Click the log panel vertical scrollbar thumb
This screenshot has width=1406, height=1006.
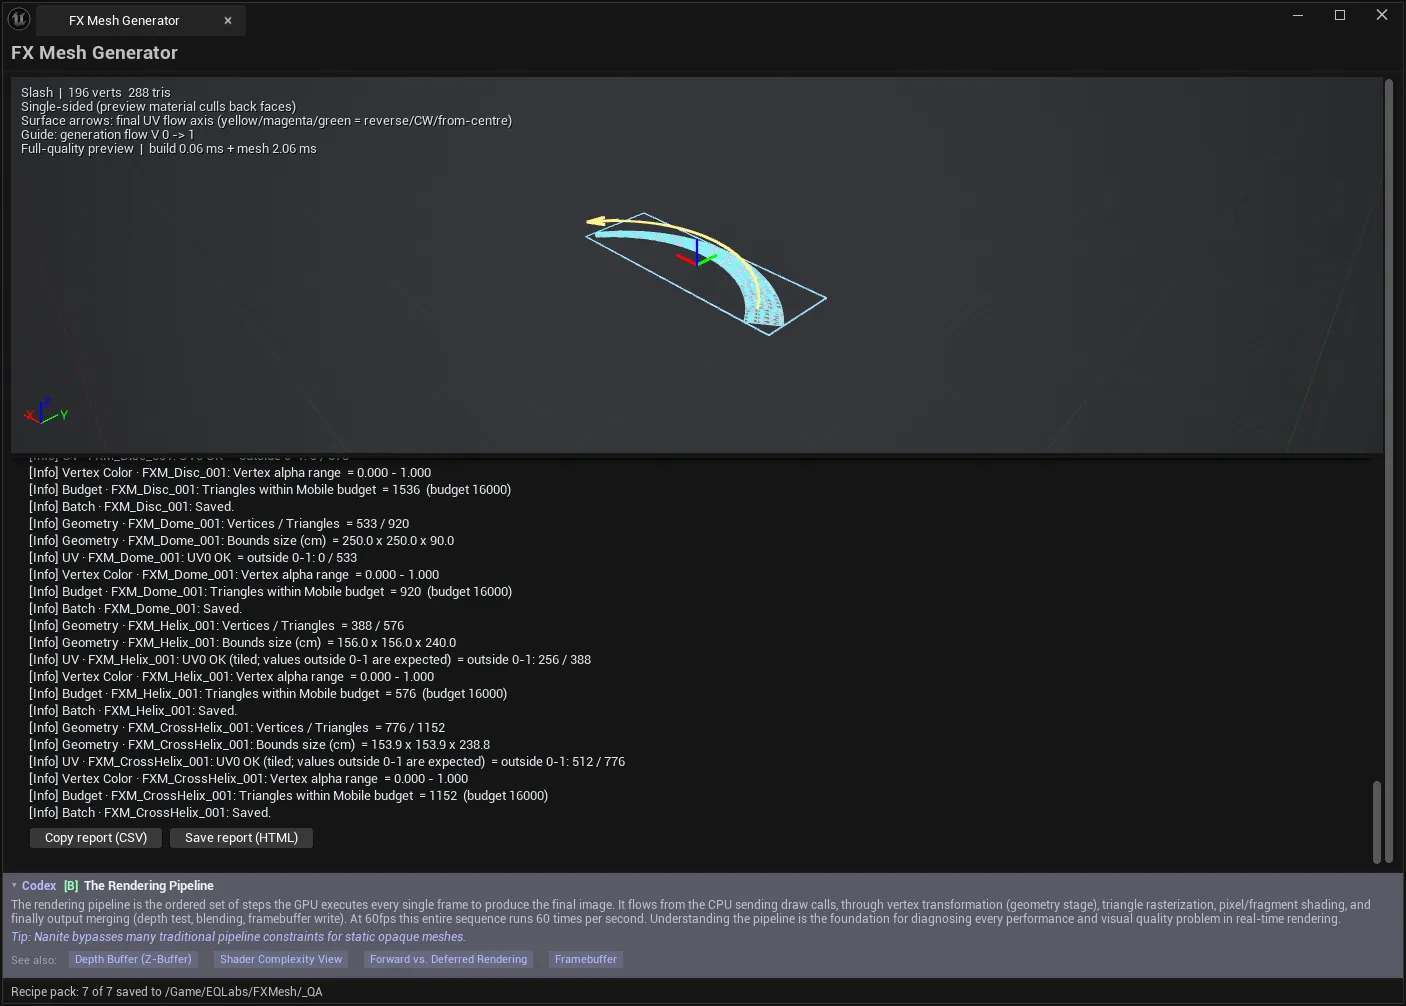pyautogui.click(x=1376, y=821)
